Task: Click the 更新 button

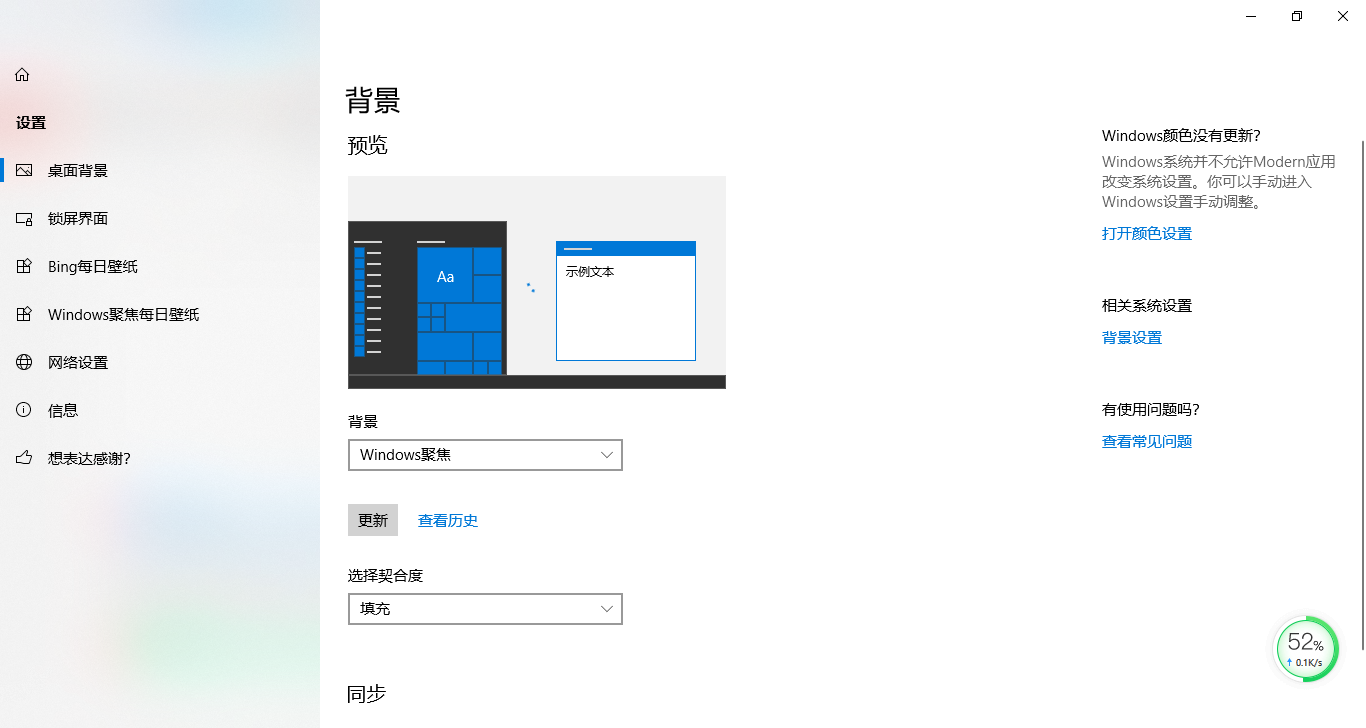Action: click(373, 520)
